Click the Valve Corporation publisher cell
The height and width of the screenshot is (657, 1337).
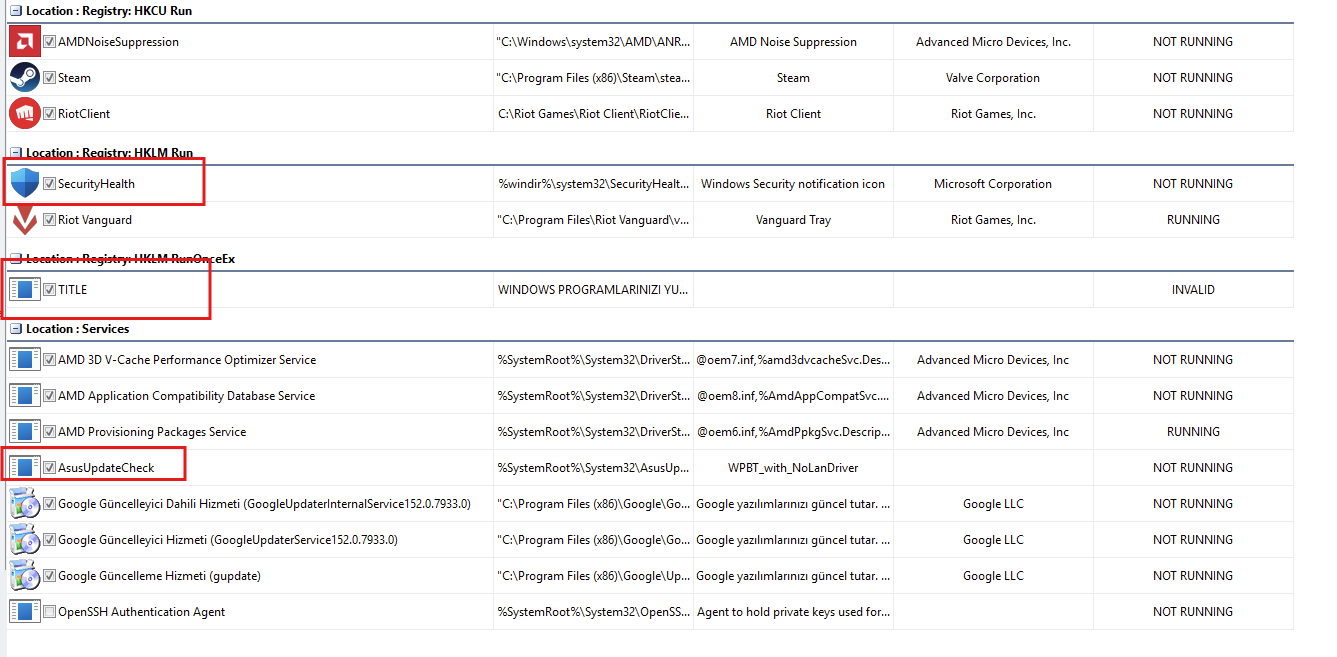pos(993,78)
